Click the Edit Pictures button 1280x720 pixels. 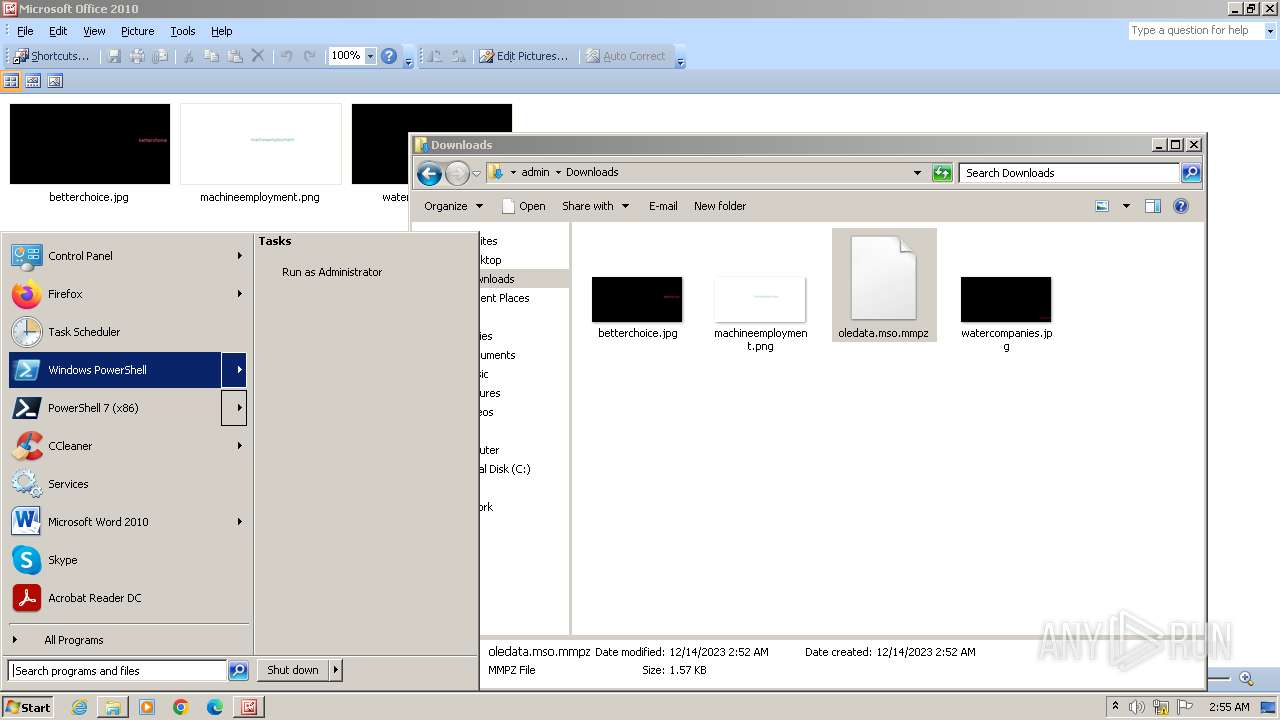(x=523, y=56)
